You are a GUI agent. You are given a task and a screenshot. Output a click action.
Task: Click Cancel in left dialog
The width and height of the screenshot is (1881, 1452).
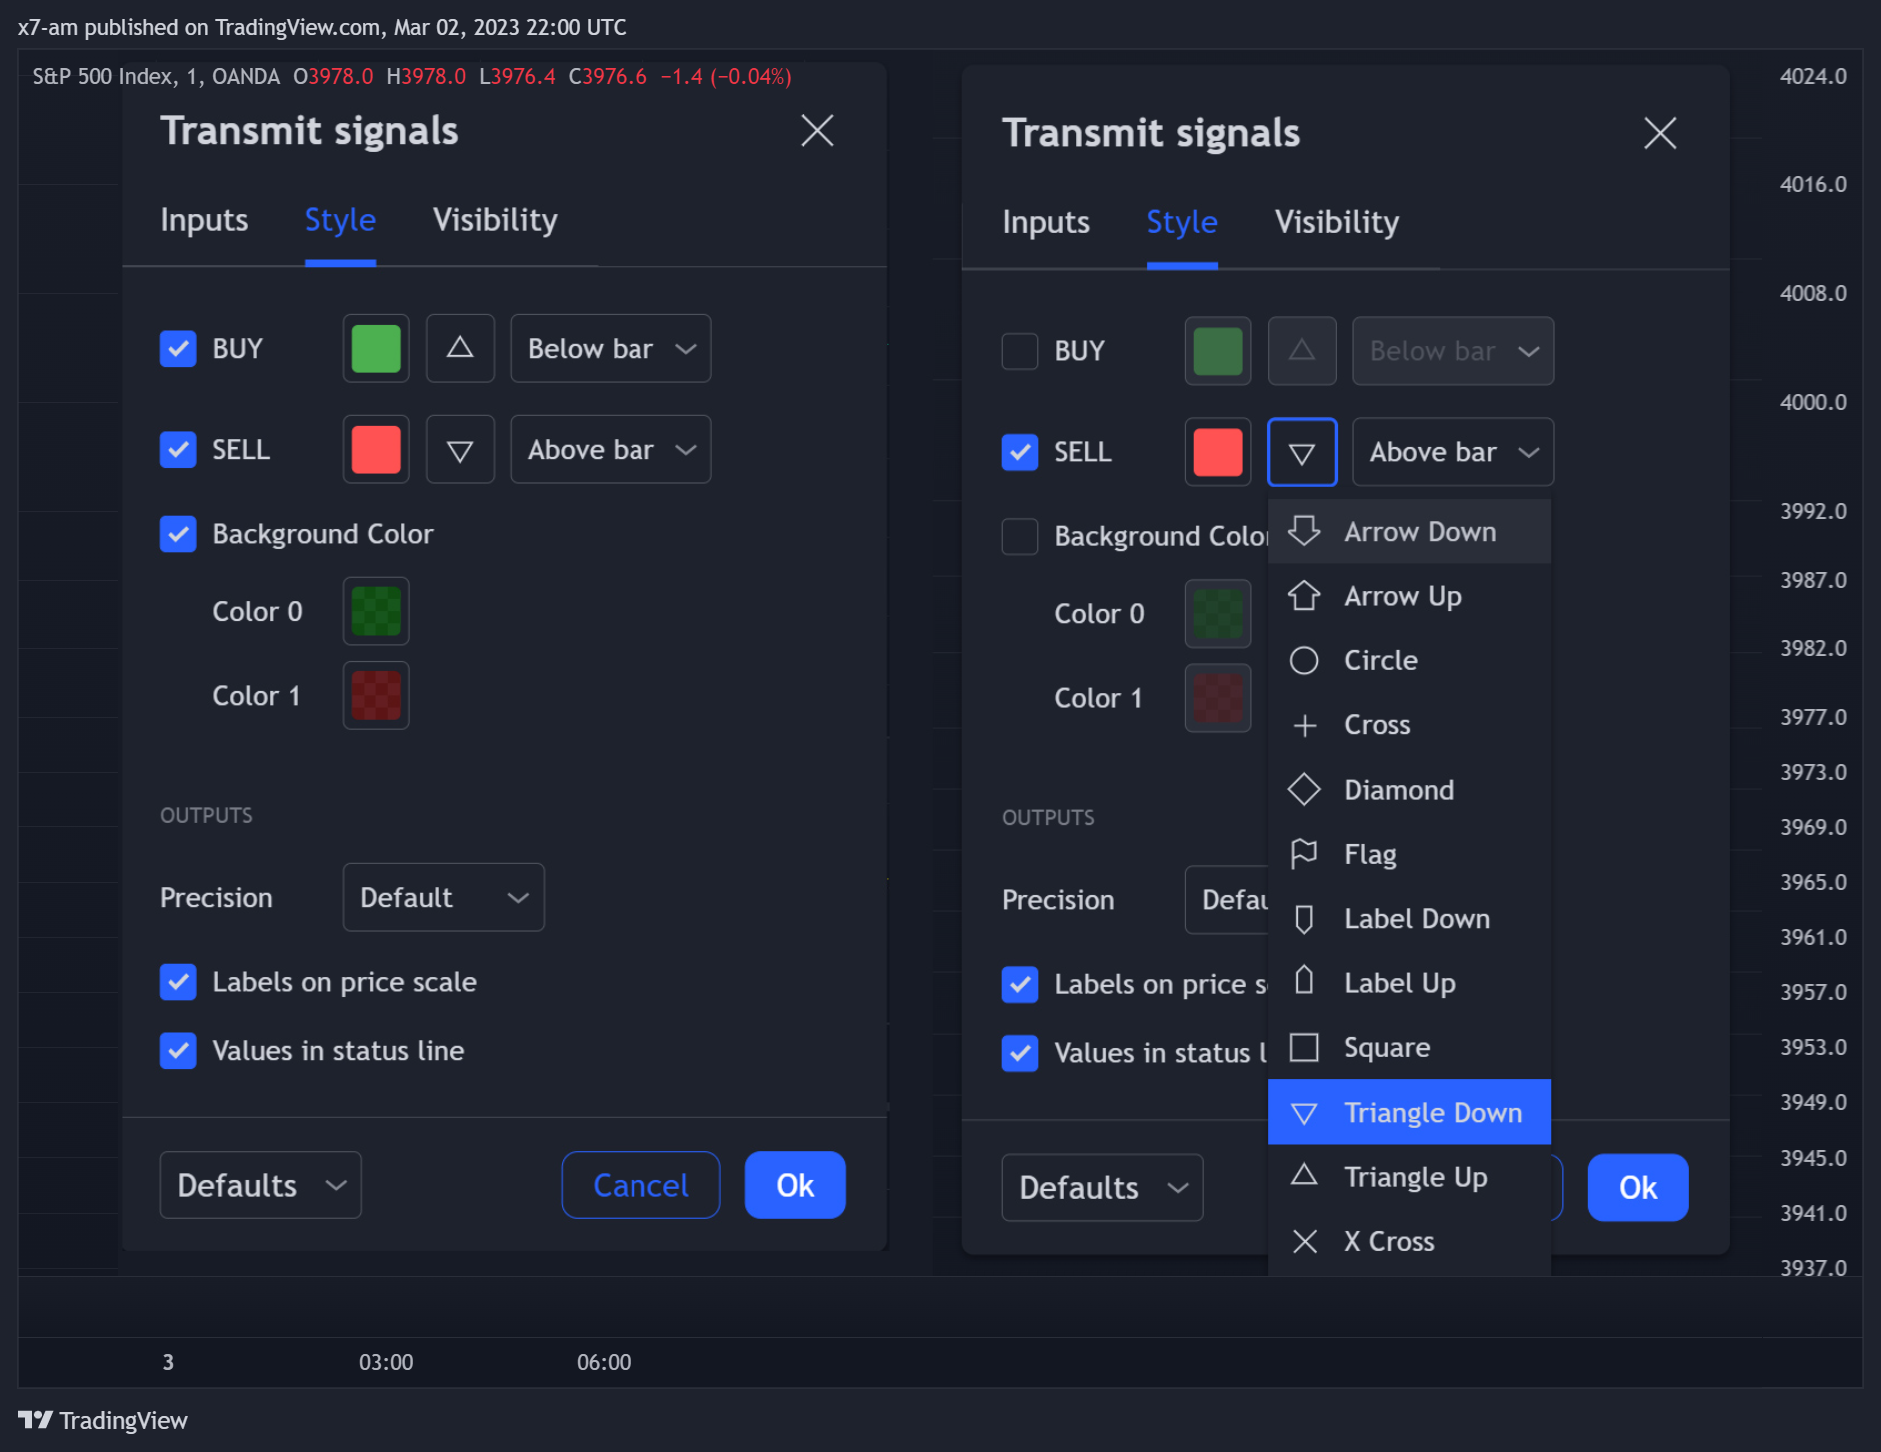(x=641, y=1185)
